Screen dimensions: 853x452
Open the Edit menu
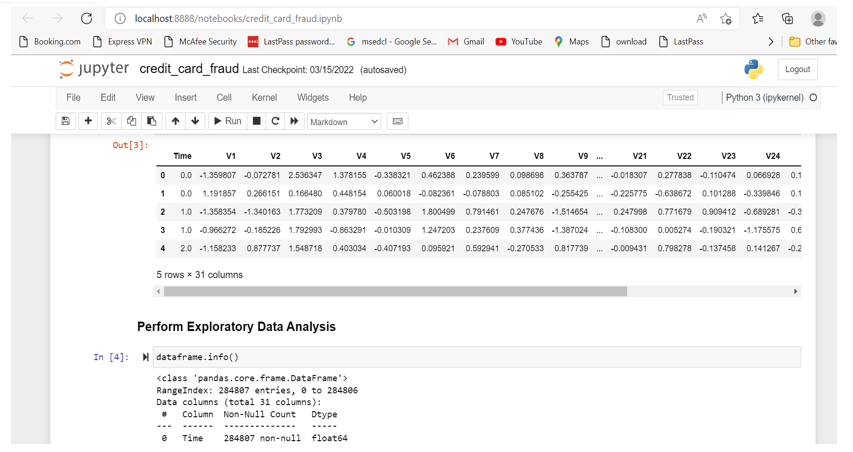click(x=108, y=97)
